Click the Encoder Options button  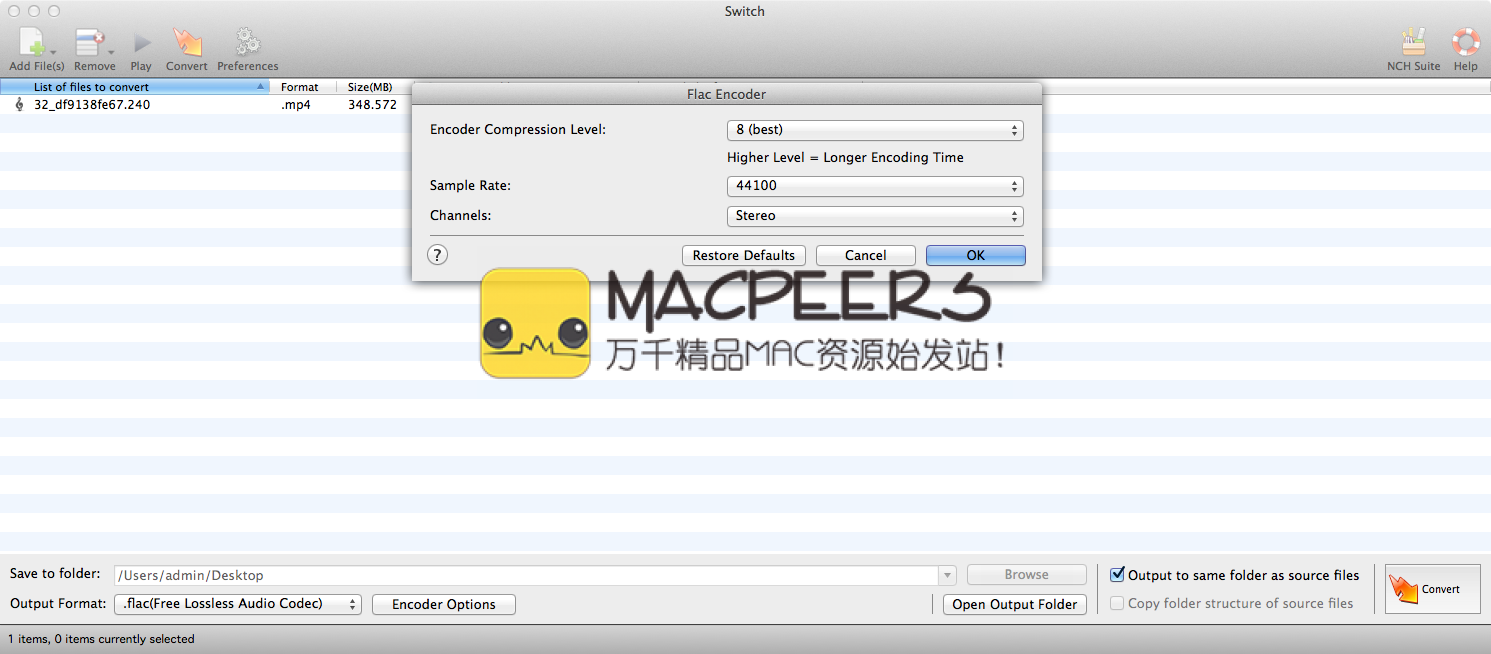click(x=444, y=604)
